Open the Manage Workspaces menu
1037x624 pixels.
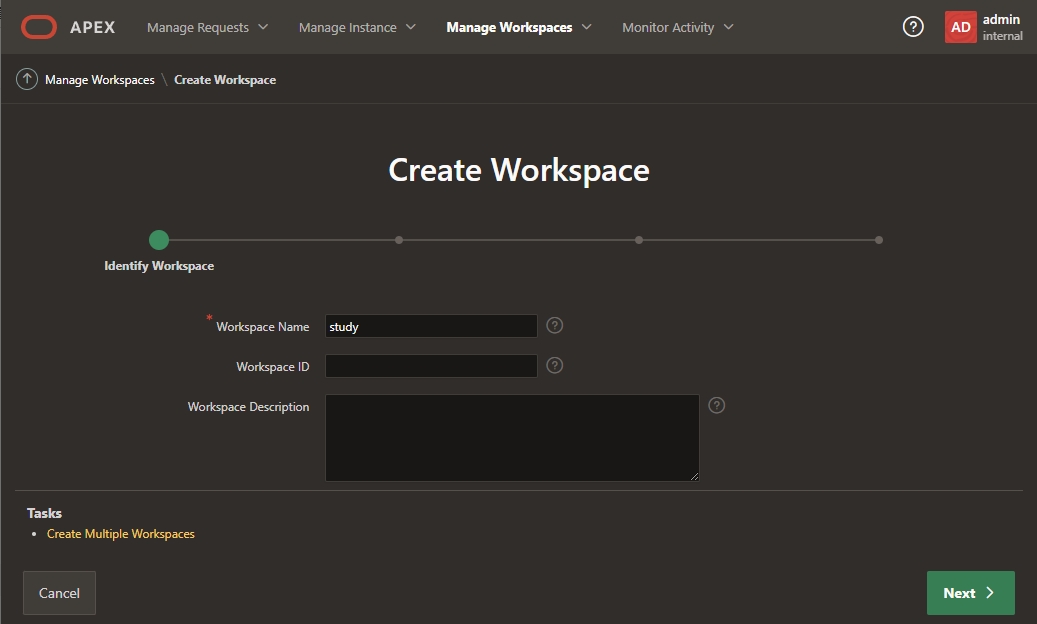click(x=518, y=27)
